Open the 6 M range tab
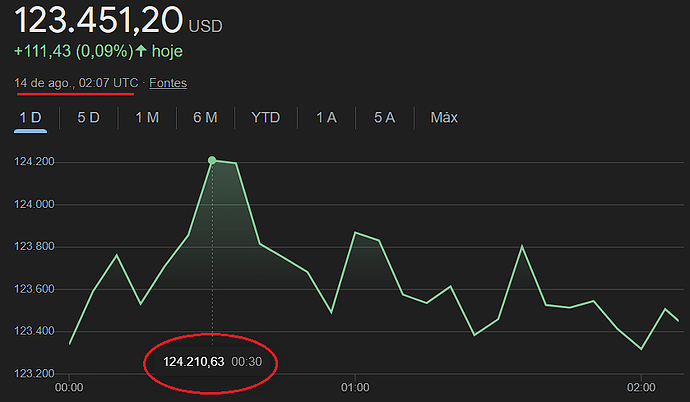This screenshot has width=690, height=402. point(205,118)
